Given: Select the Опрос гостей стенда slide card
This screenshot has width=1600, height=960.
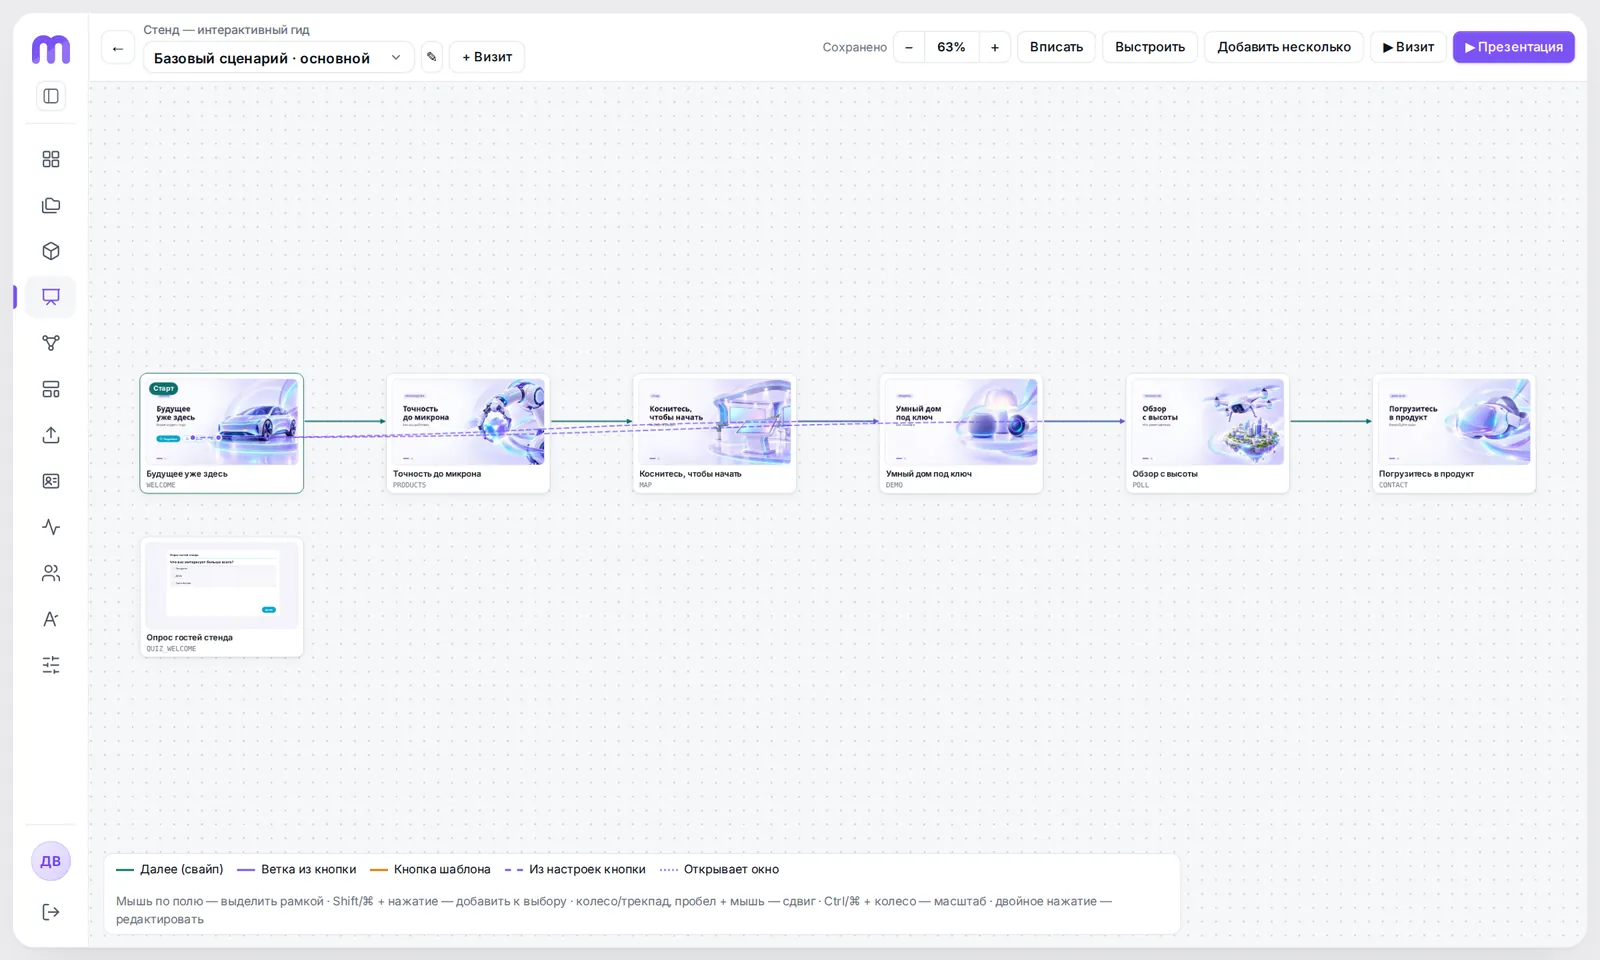Looking at the screenshot, I should click(x=222, y=597).
